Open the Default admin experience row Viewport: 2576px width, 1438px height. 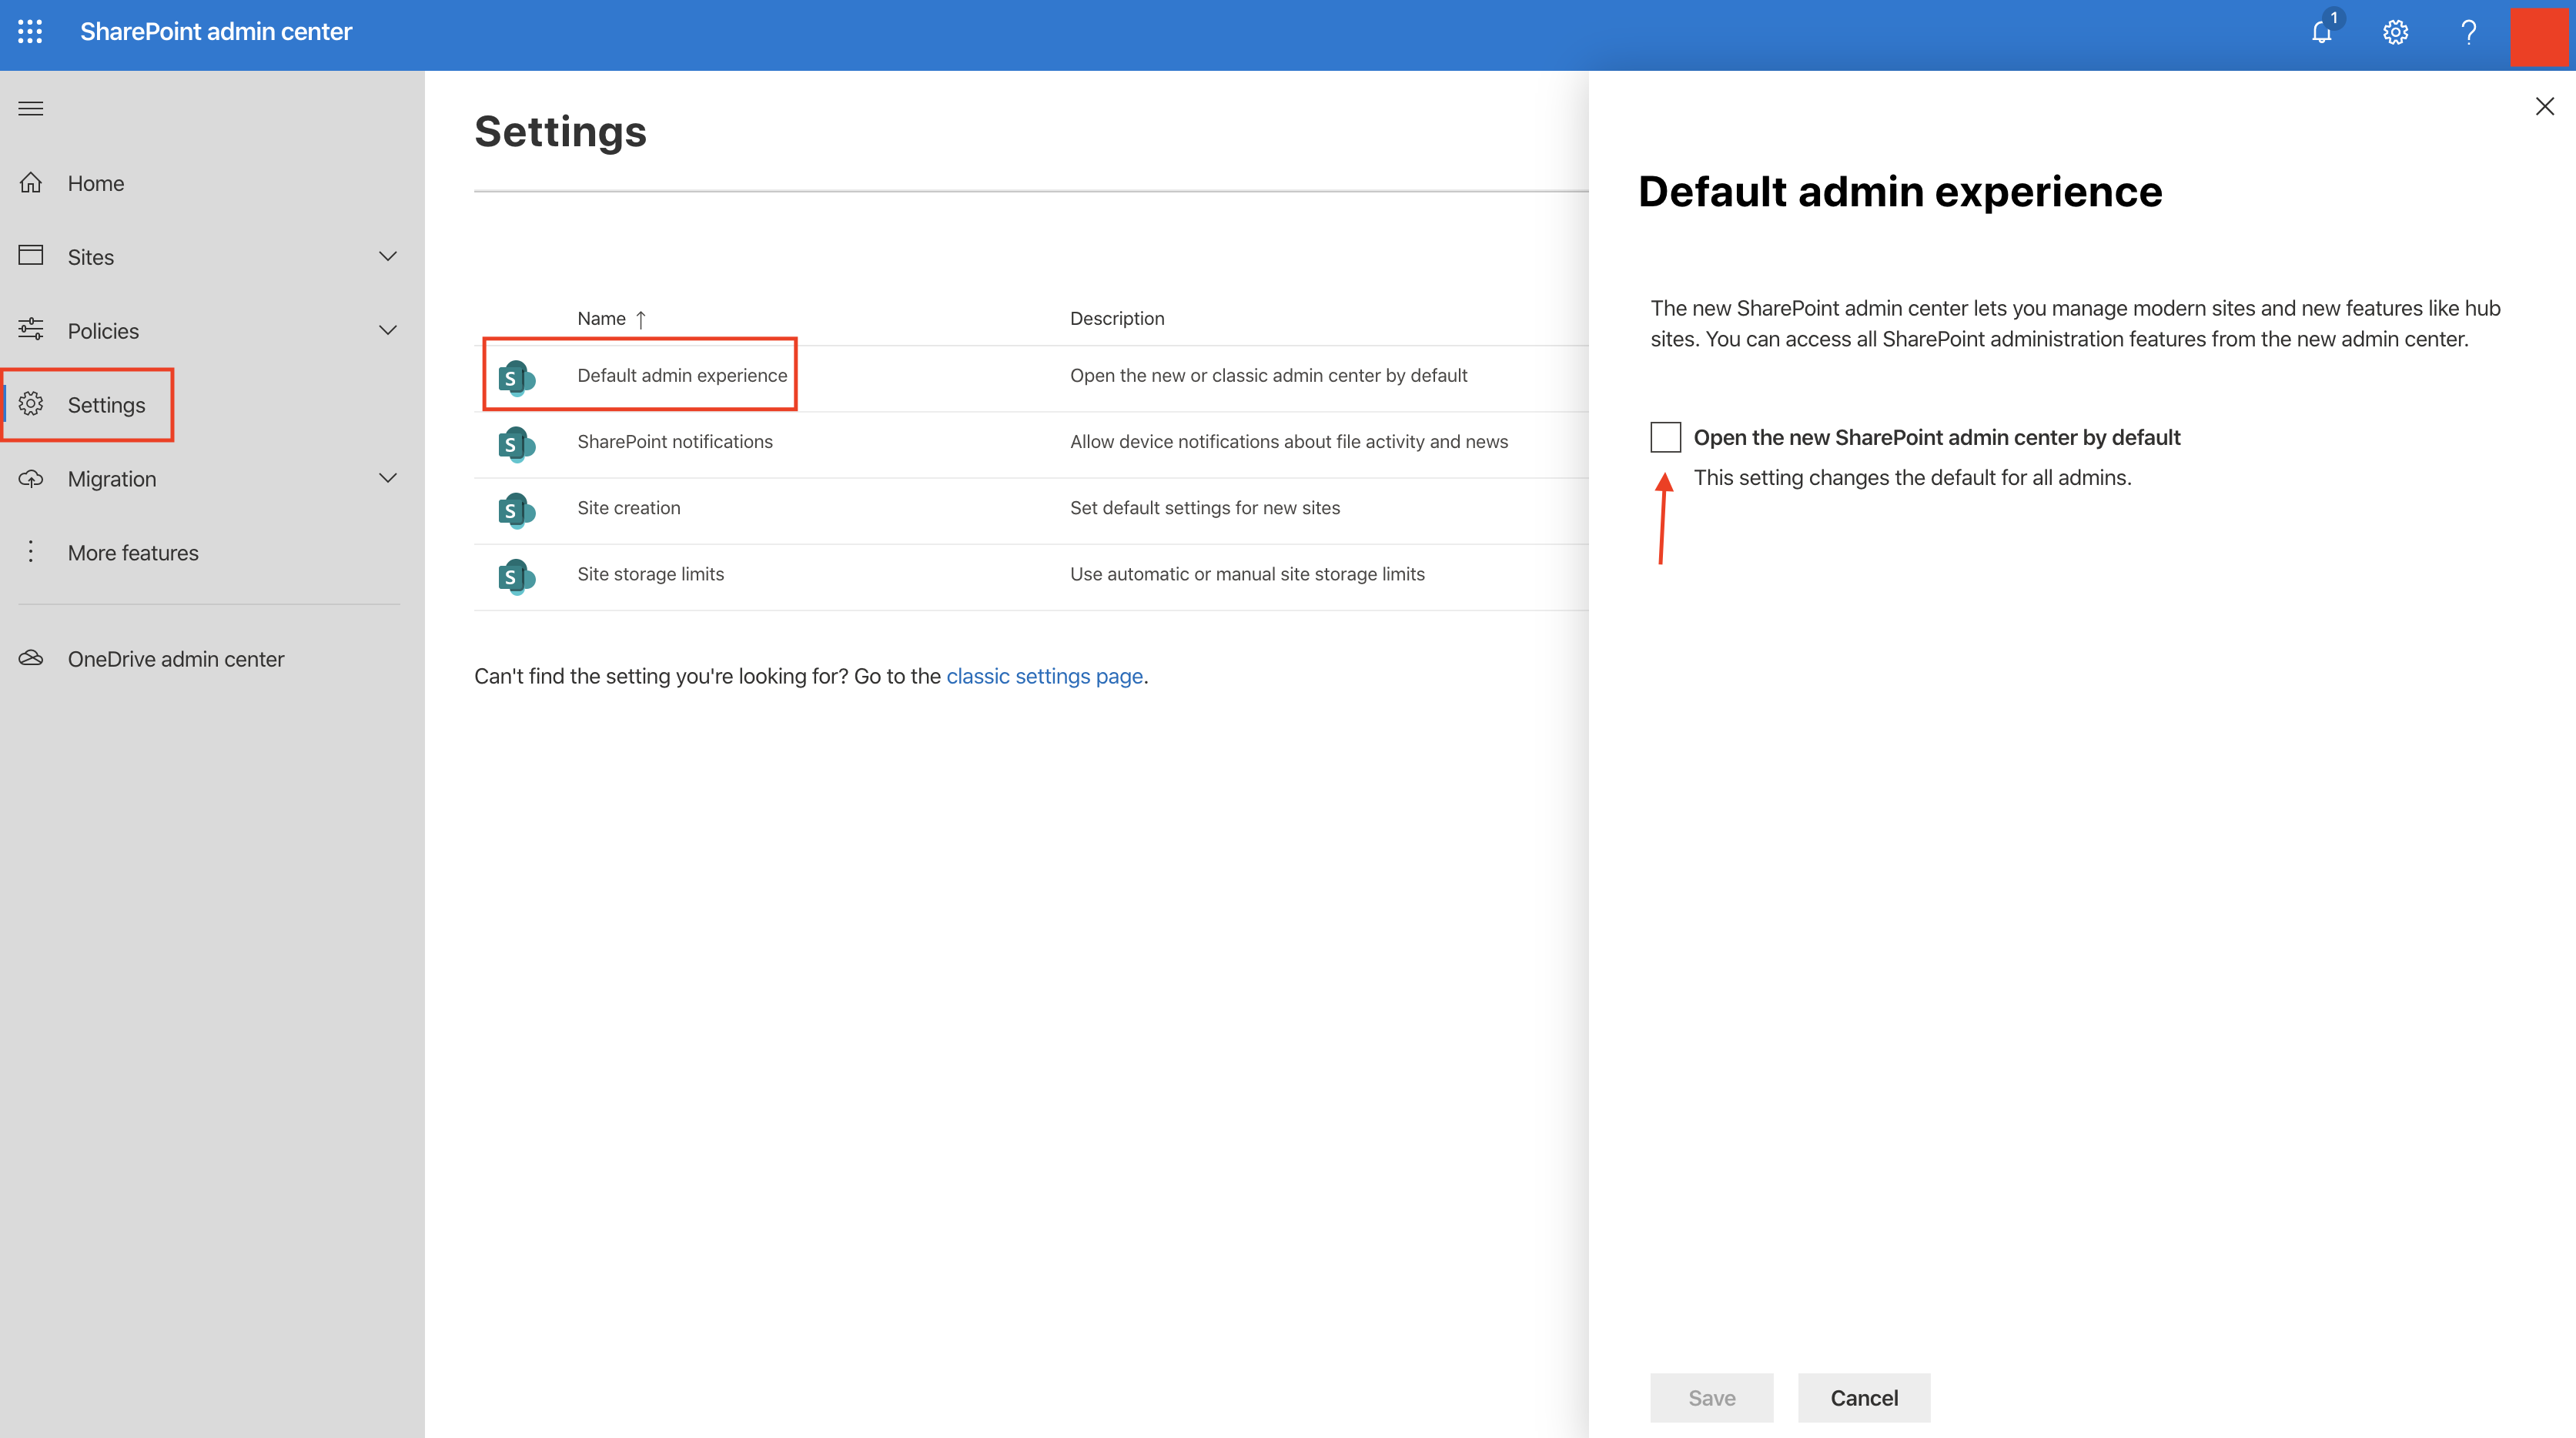(x=1031, y=378)
